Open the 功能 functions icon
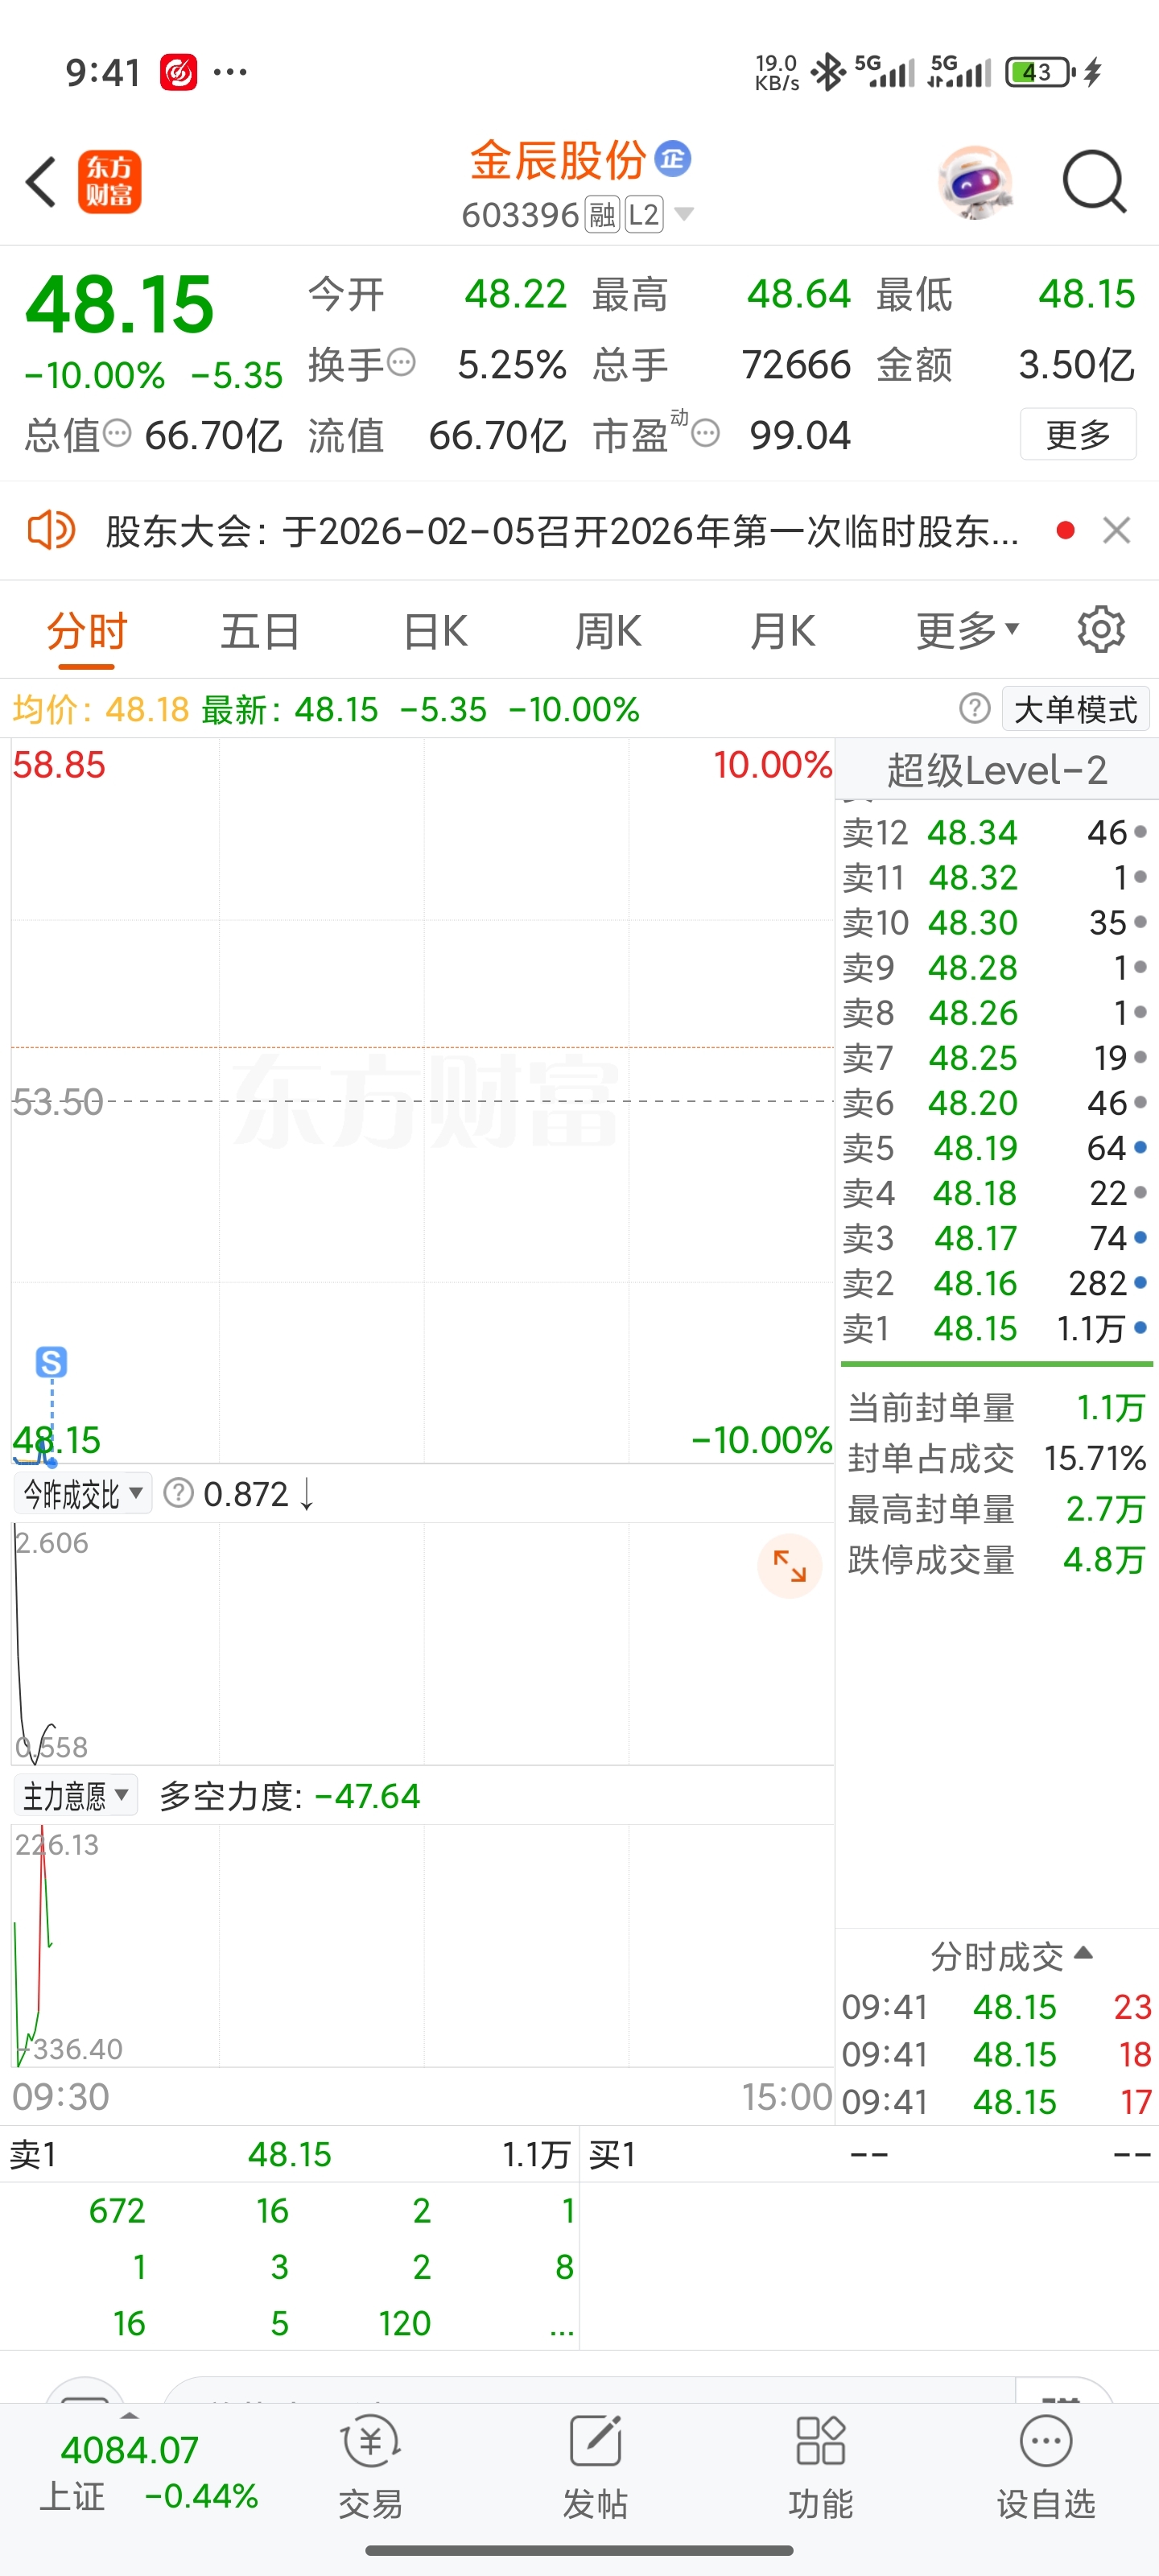Image resolution: width=1159 pixels, height=2576 pixels. pos(821,2466)
